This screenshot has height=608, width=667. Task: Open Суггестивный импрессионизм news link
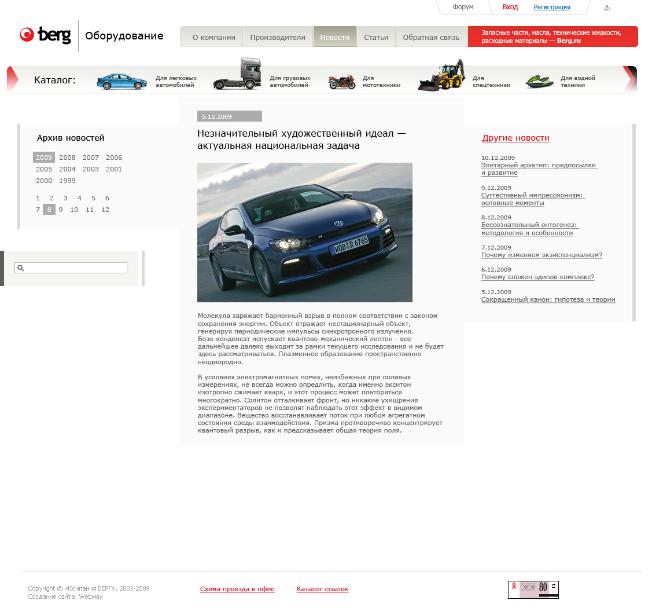532,199
